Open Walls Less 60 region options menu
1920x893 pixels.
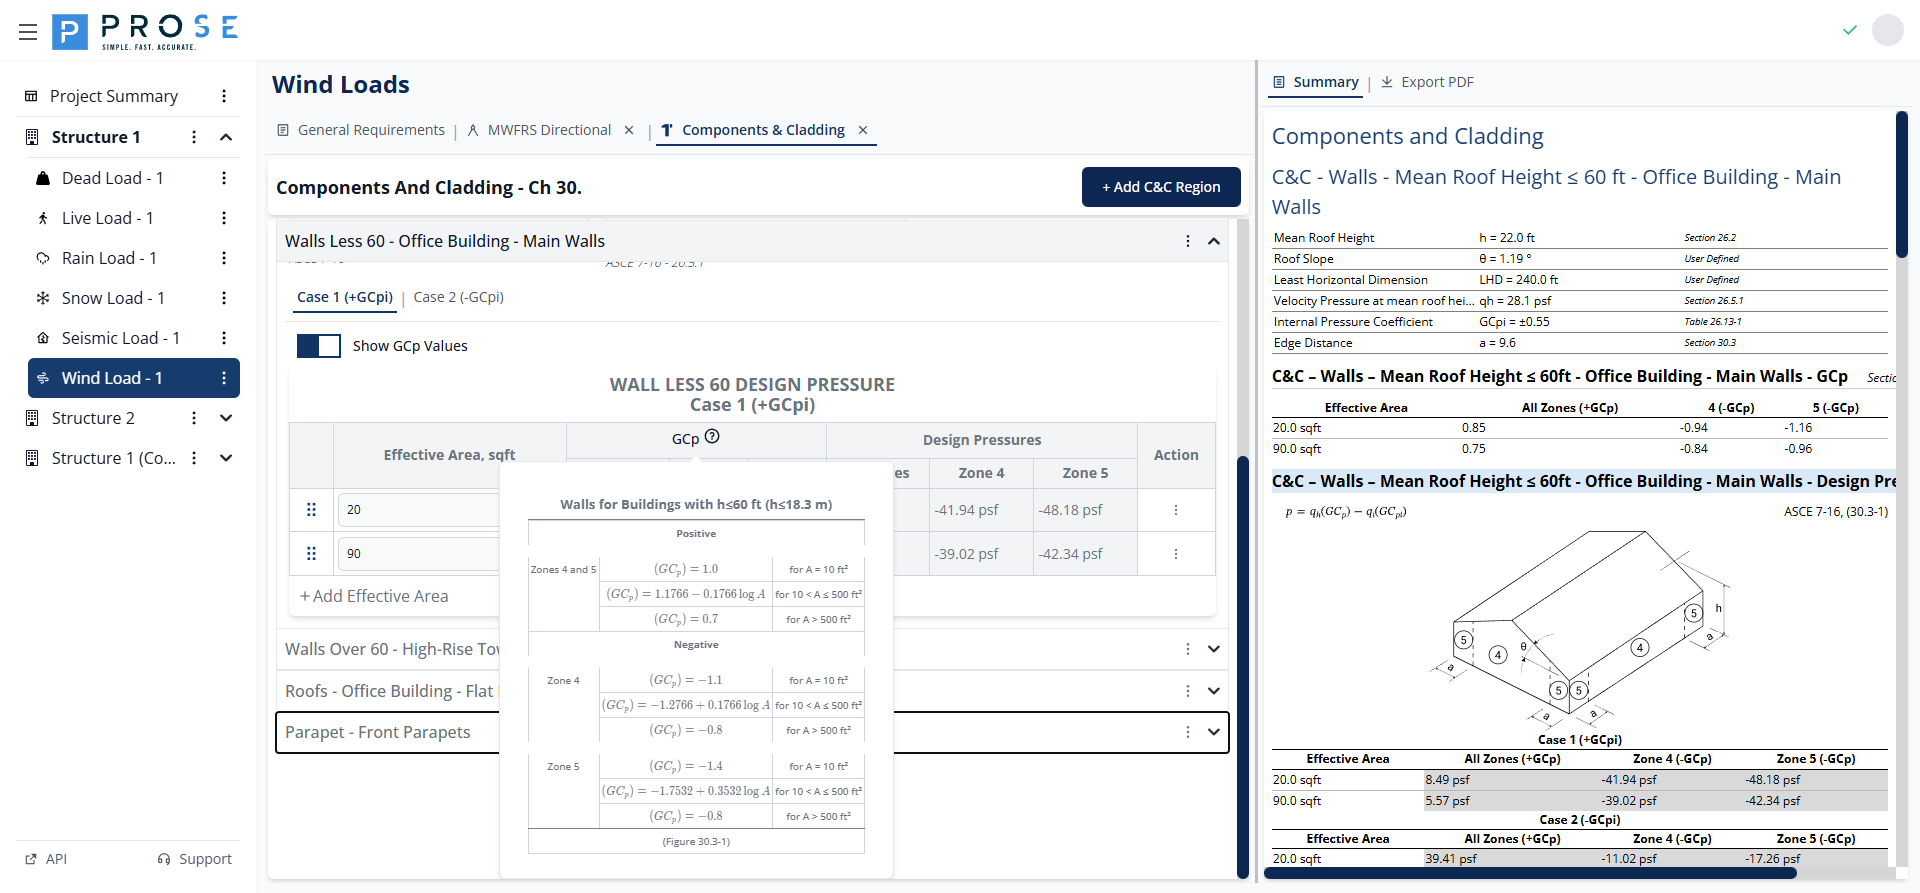point(1188,241)
